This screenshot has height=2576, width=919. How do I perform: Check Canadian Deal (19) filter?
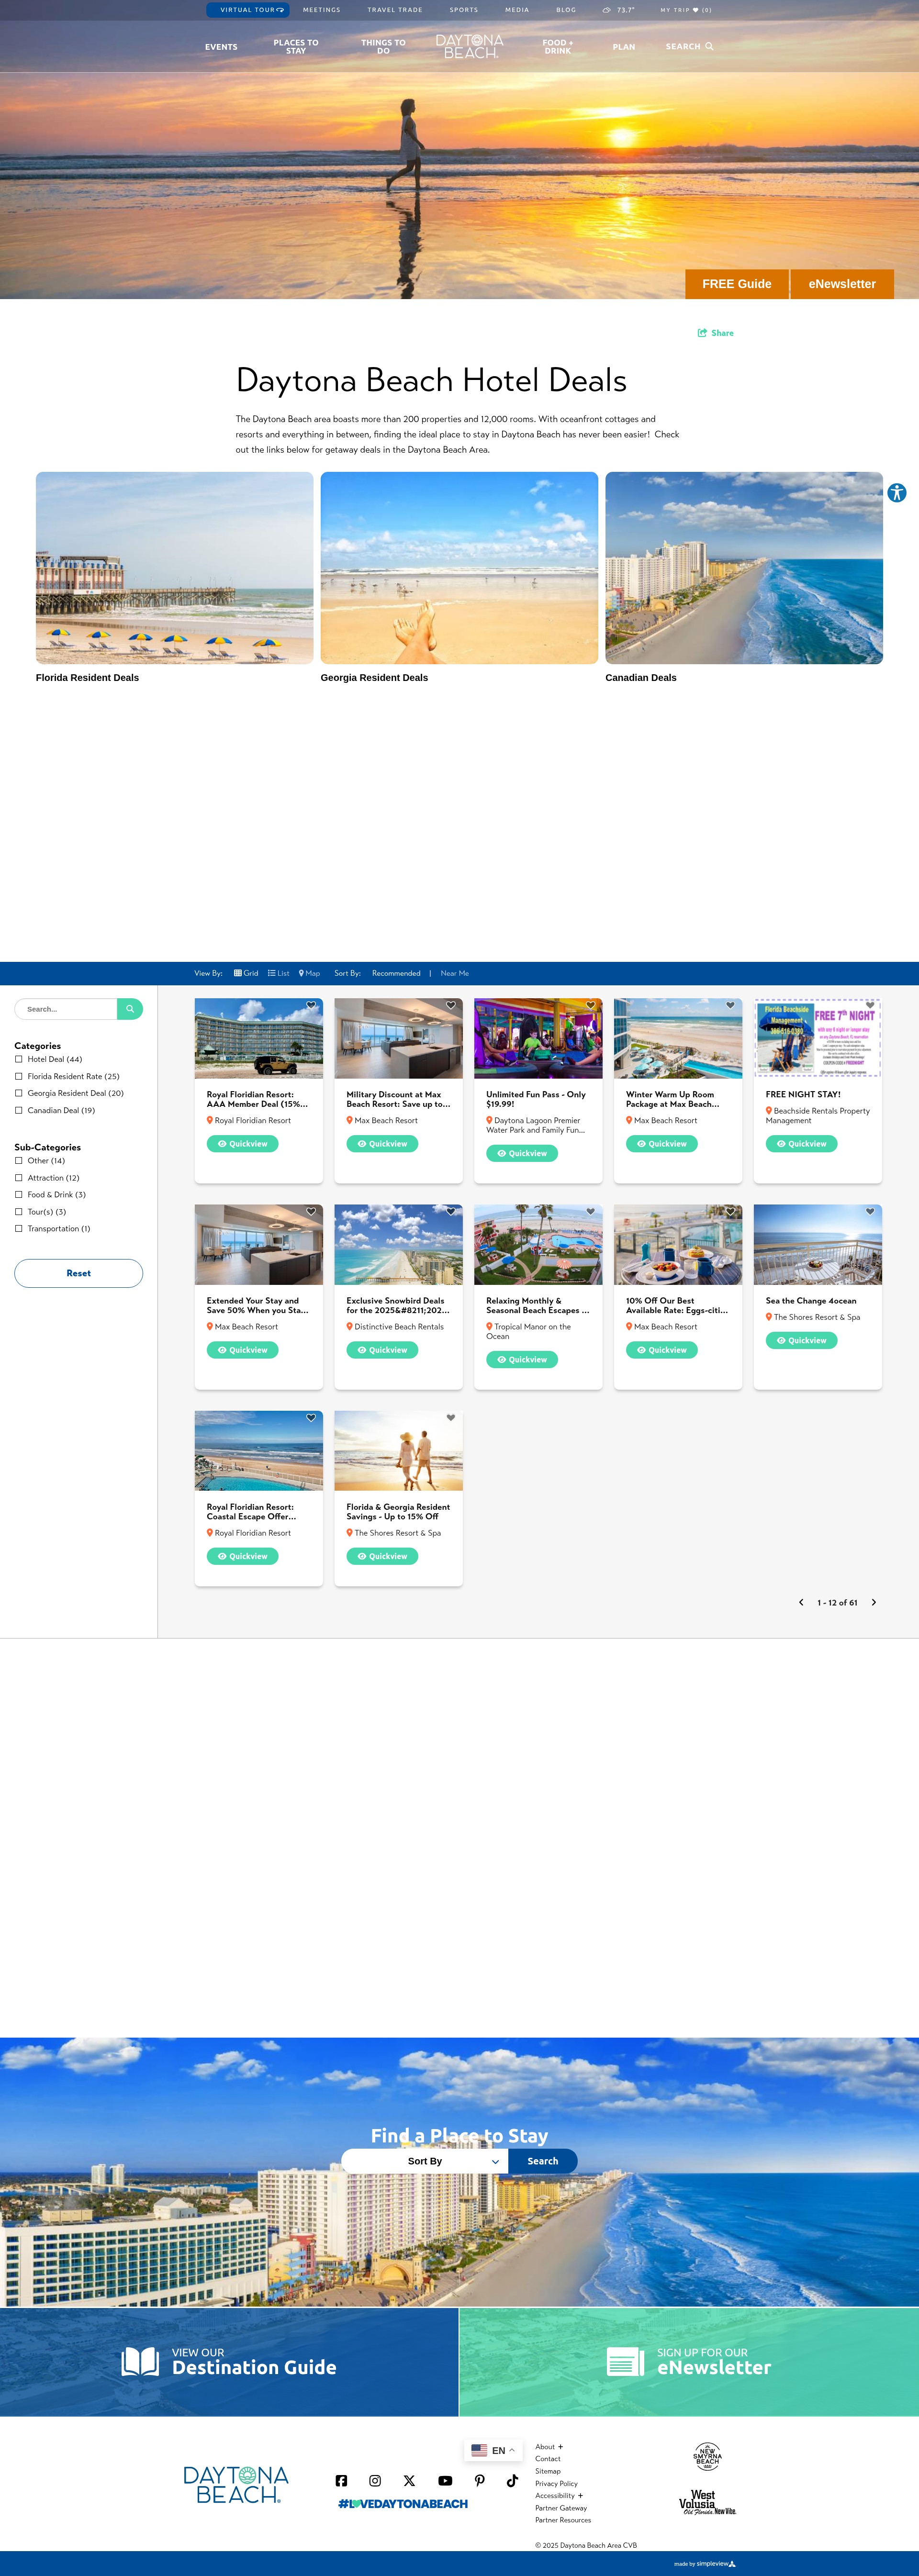pyautogui.click(x=19, y=1110)
